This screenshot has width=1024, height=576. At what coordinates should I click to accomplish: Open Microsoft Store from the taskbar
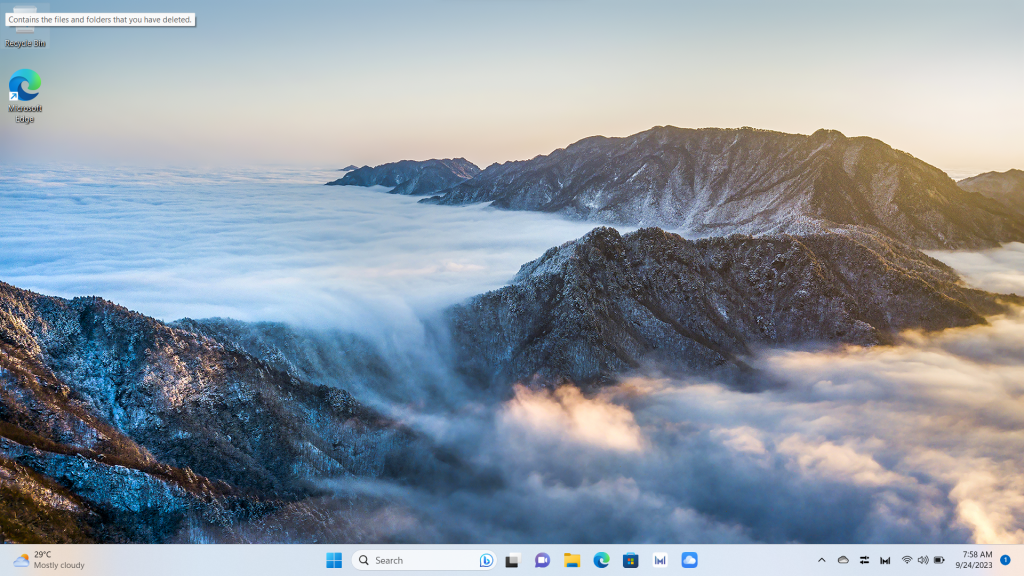click(x=630, y=560)
